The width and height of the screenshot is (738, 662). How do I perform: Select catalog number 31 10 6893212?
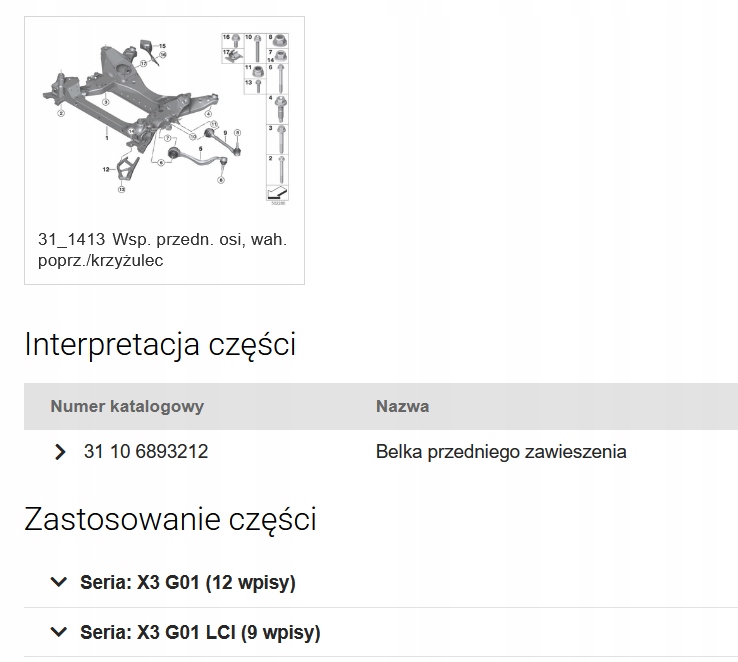[146, 452]
